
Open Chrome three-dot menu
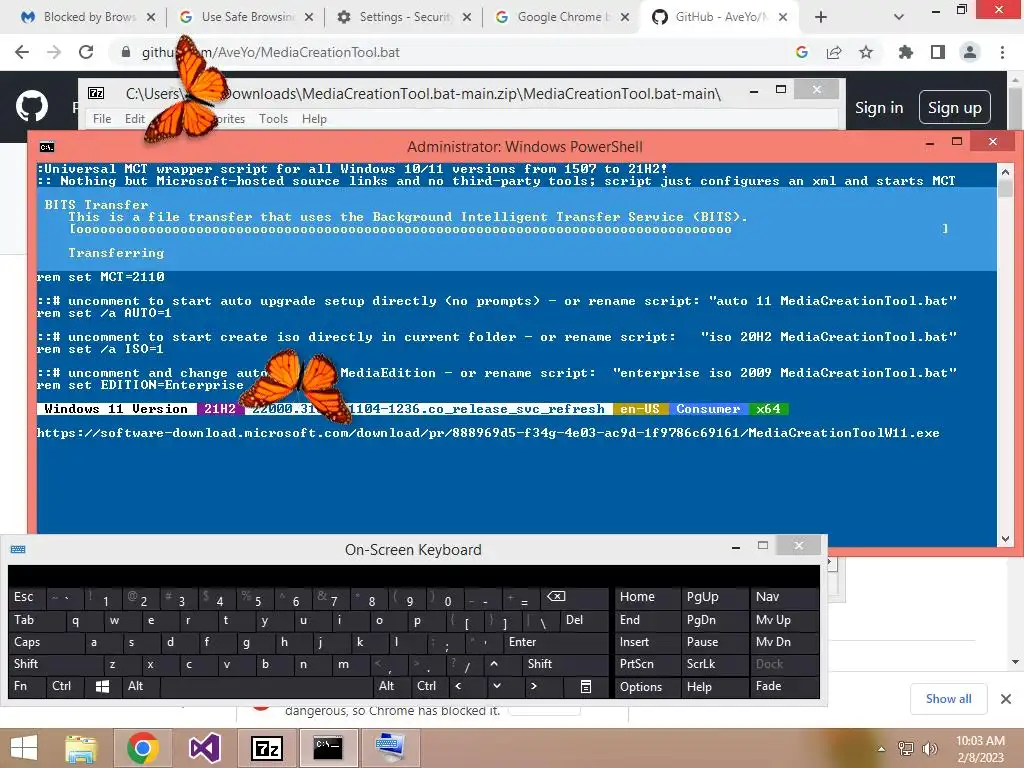[1002, 52]
